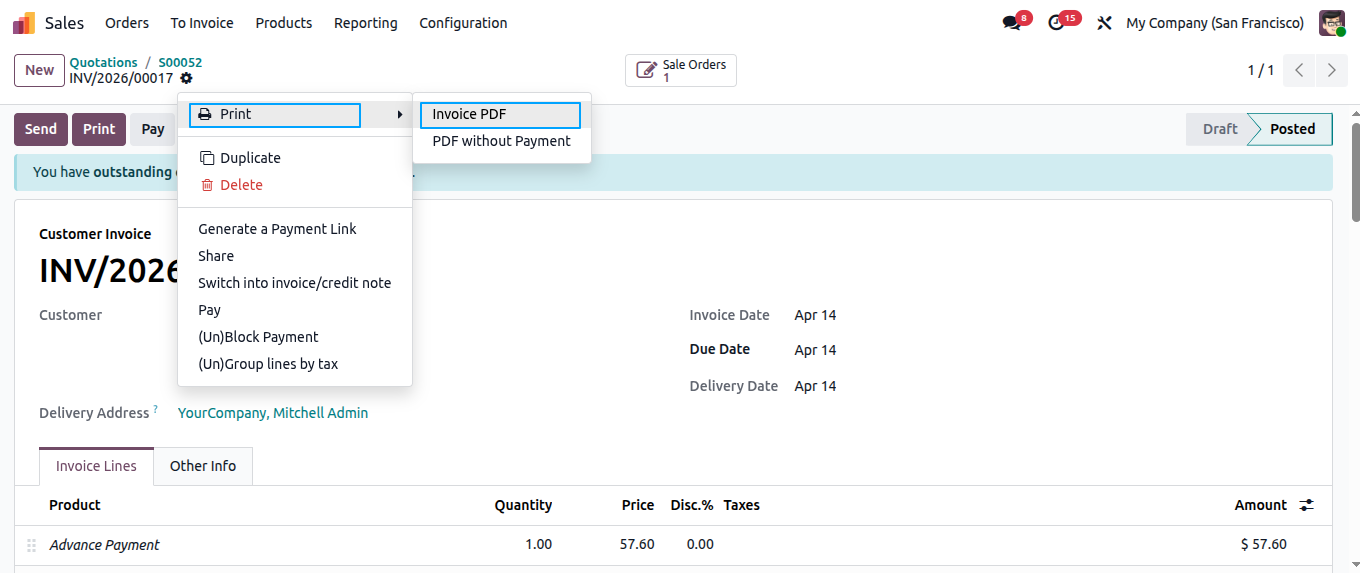This screenshot has width=1360, height=573.
Task: Open the debug tools wrench icon
Action: click(1105, 23)
